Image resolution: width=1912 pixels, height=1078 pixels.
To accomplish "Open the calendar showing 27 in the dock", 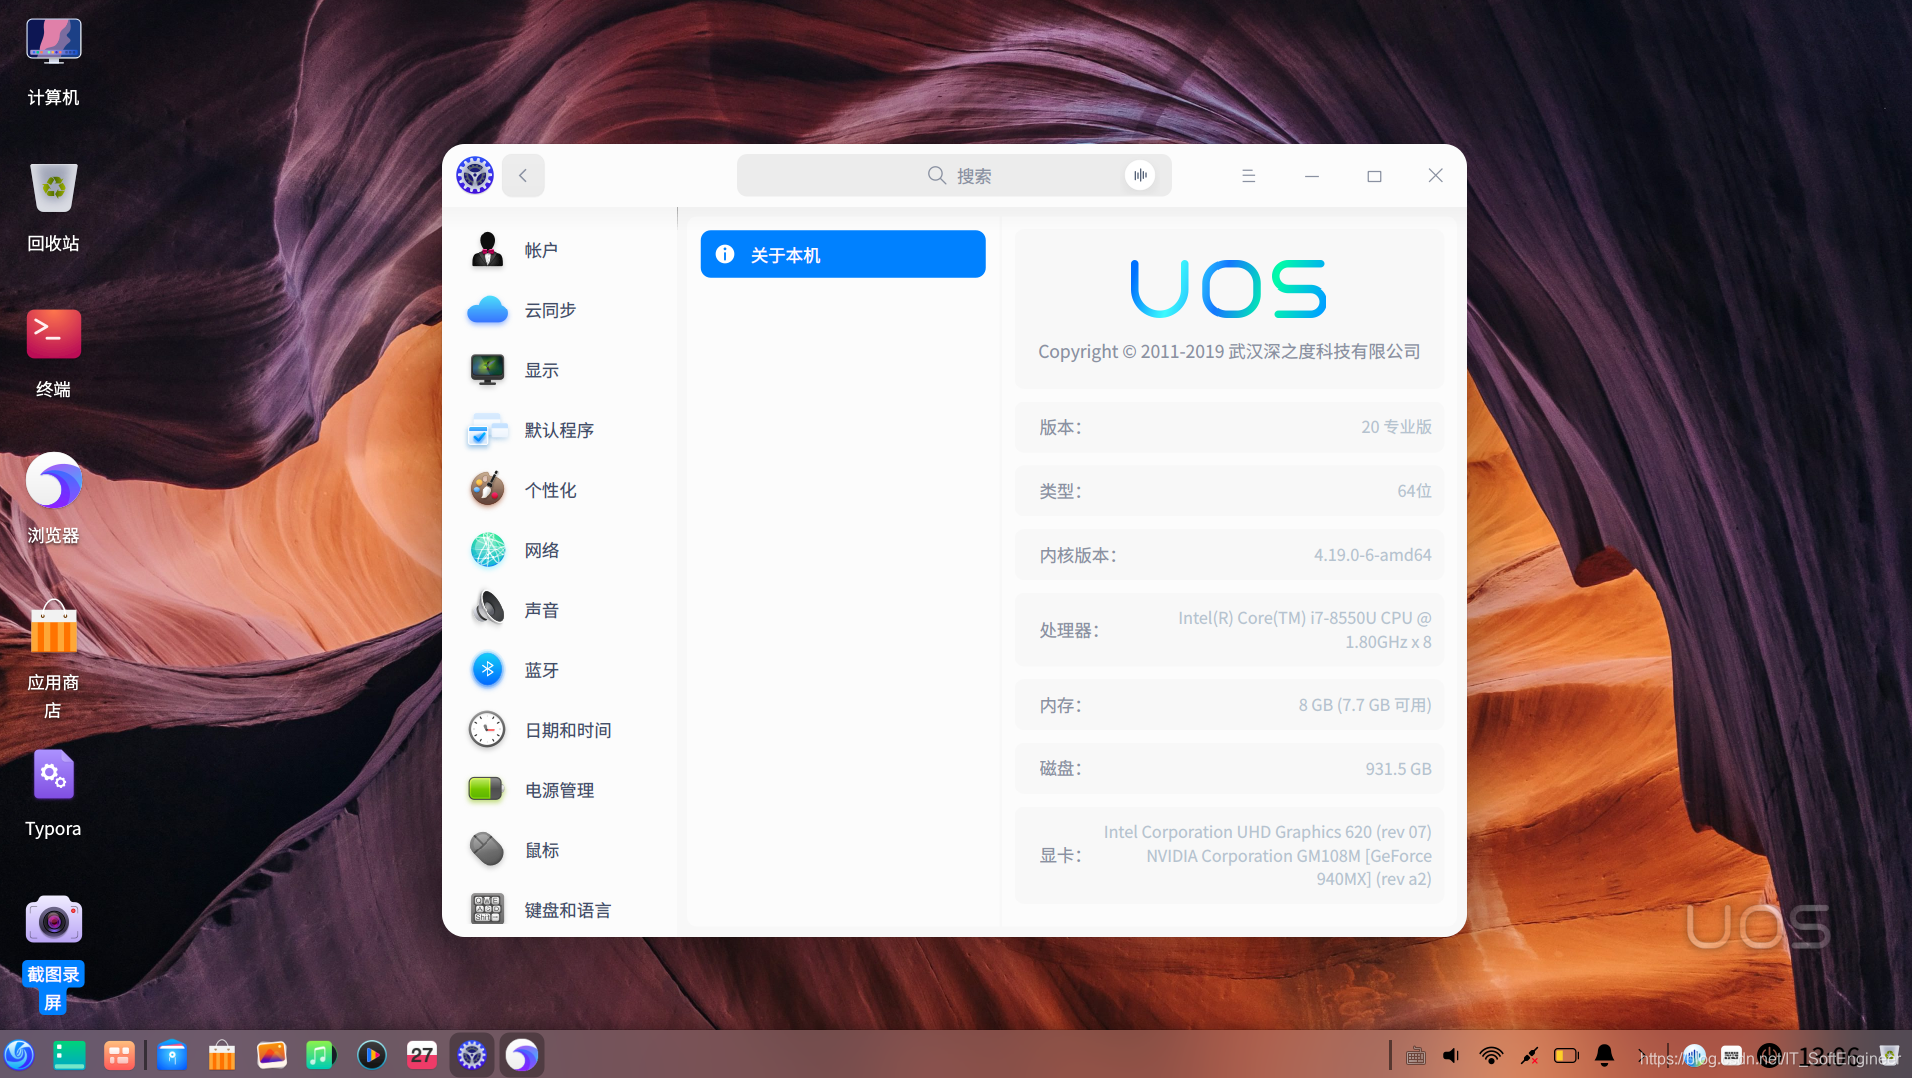I will (422, 1055).
